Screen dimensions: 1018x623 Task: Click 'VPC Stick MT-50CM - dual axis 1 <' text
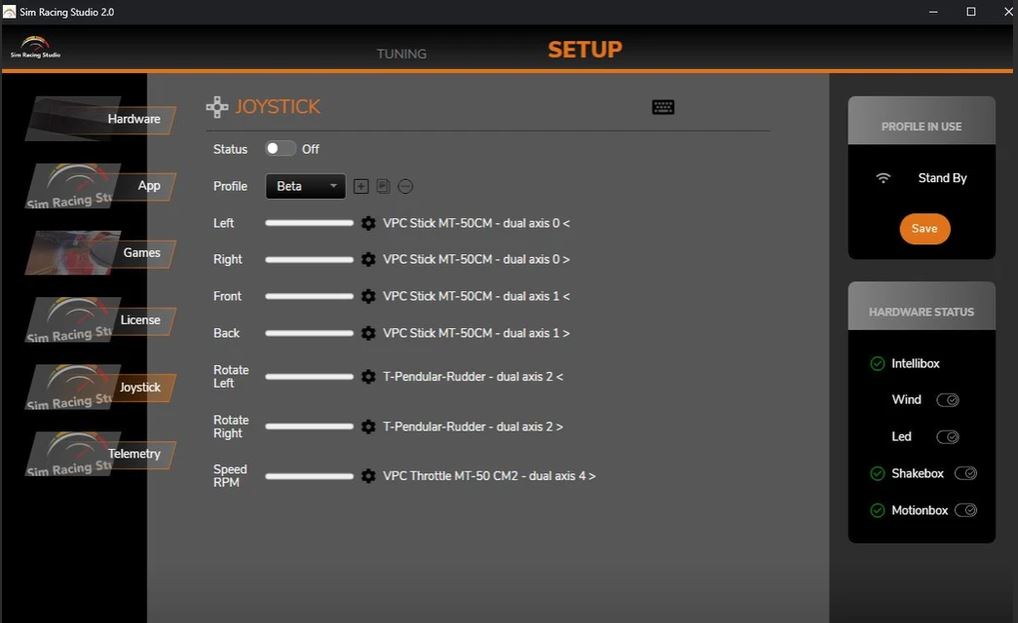point(477,297)
